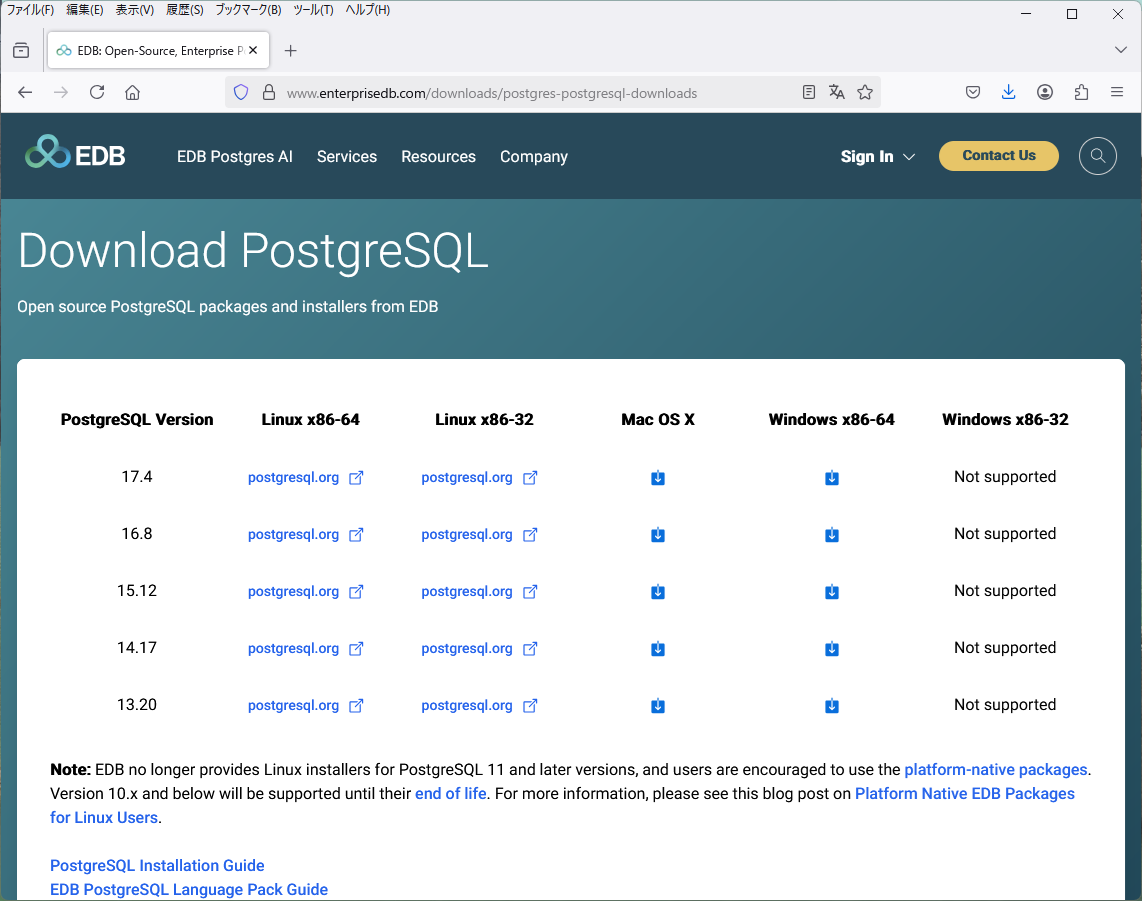Reload the current page

97,93
